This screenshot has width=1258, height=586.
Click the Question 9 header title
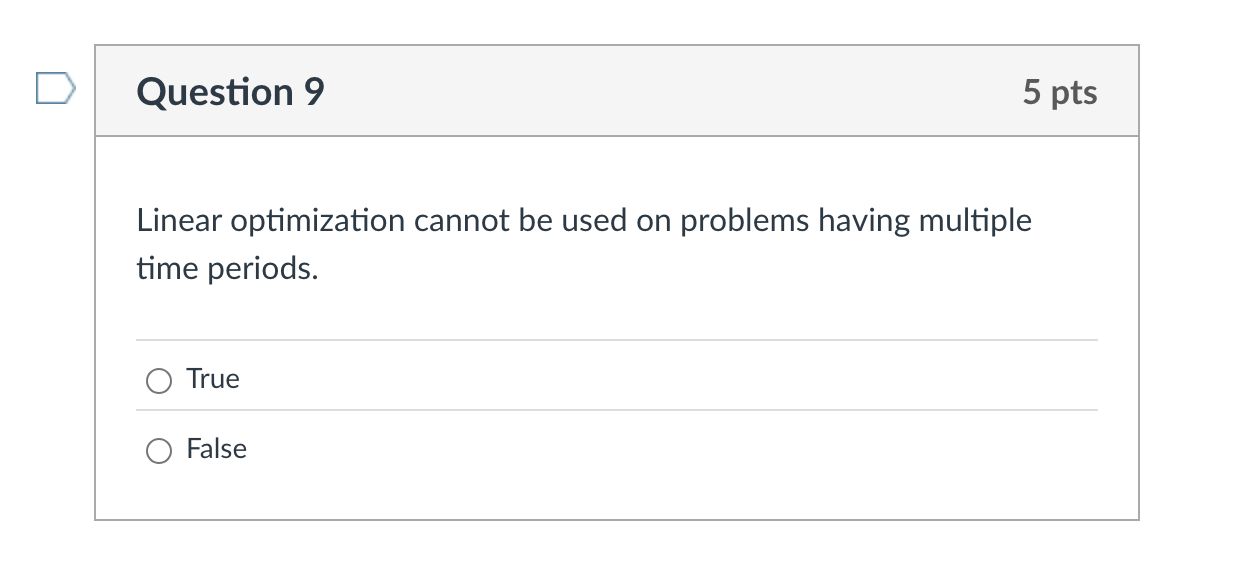point(229,91)
